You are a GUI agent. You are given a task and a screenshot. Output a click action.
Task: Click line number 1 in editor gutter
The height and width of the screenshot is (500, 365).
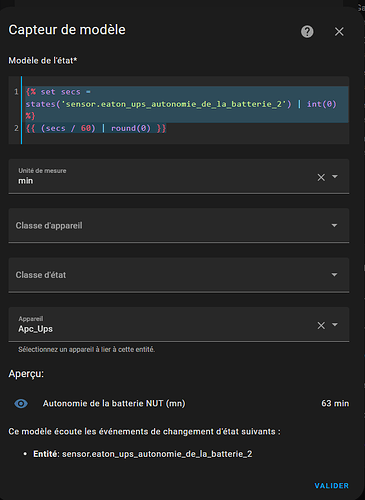pyautogui.click(x=16, y=92)
